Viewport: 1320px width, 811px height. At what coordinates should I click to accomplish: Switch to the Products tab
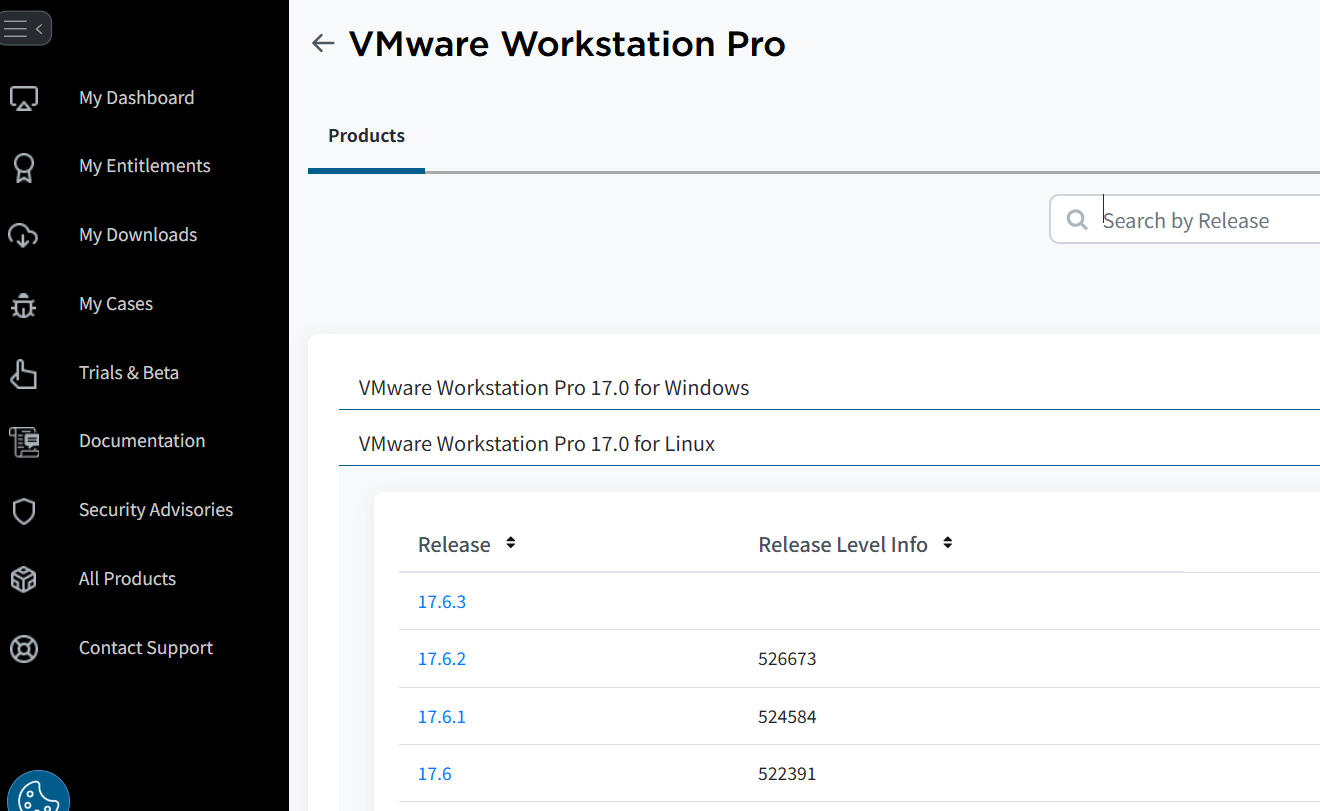tap(366, 135)
